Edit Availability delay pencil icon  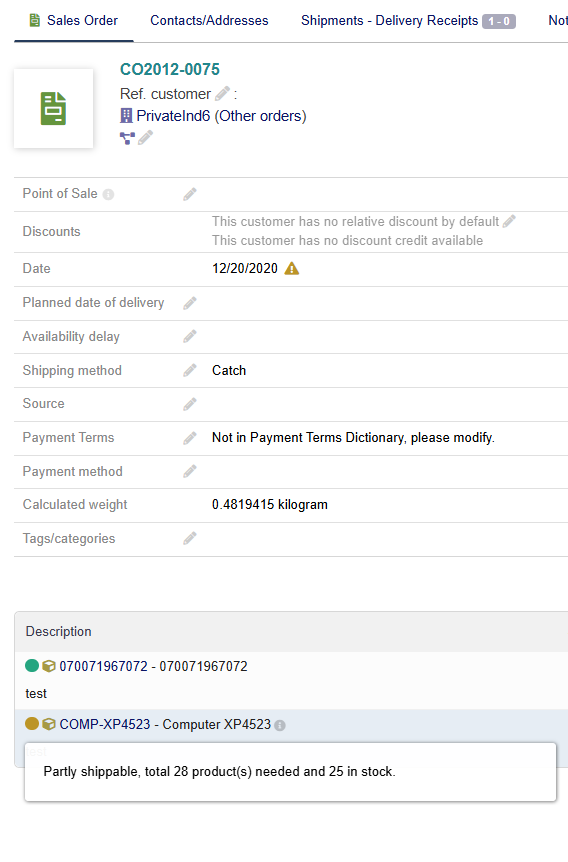click(x=190, y=336)
